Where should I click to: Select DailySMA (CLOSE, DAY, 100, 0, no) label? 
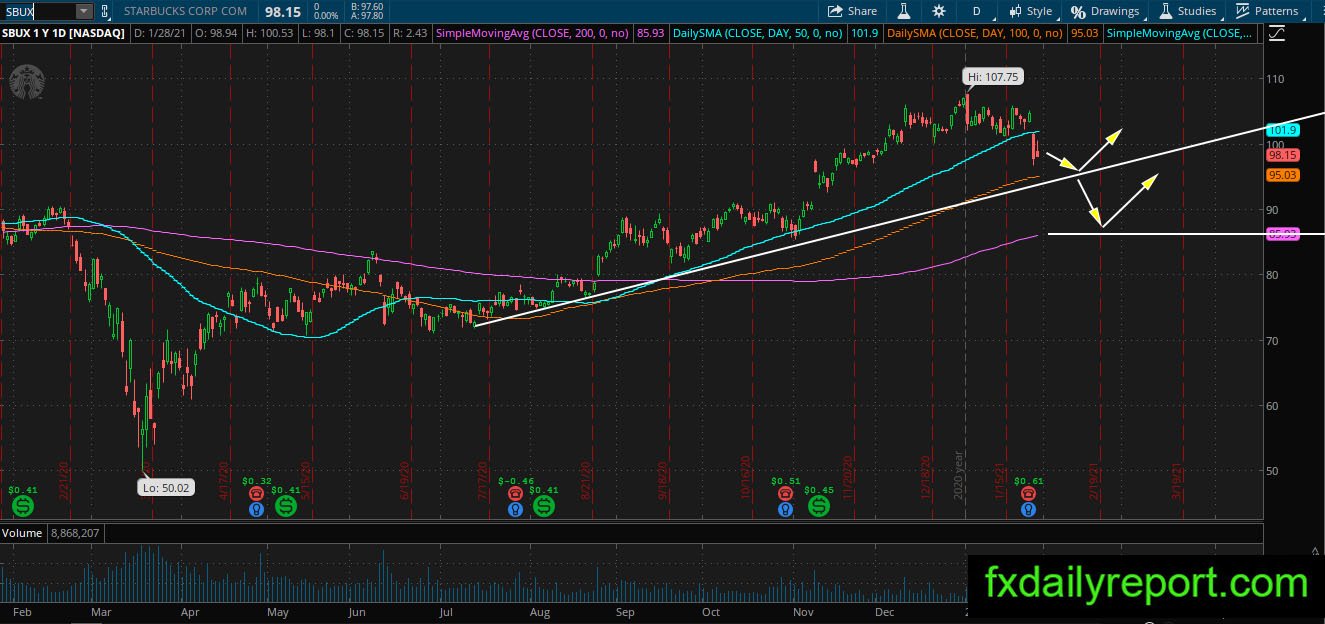975,34
